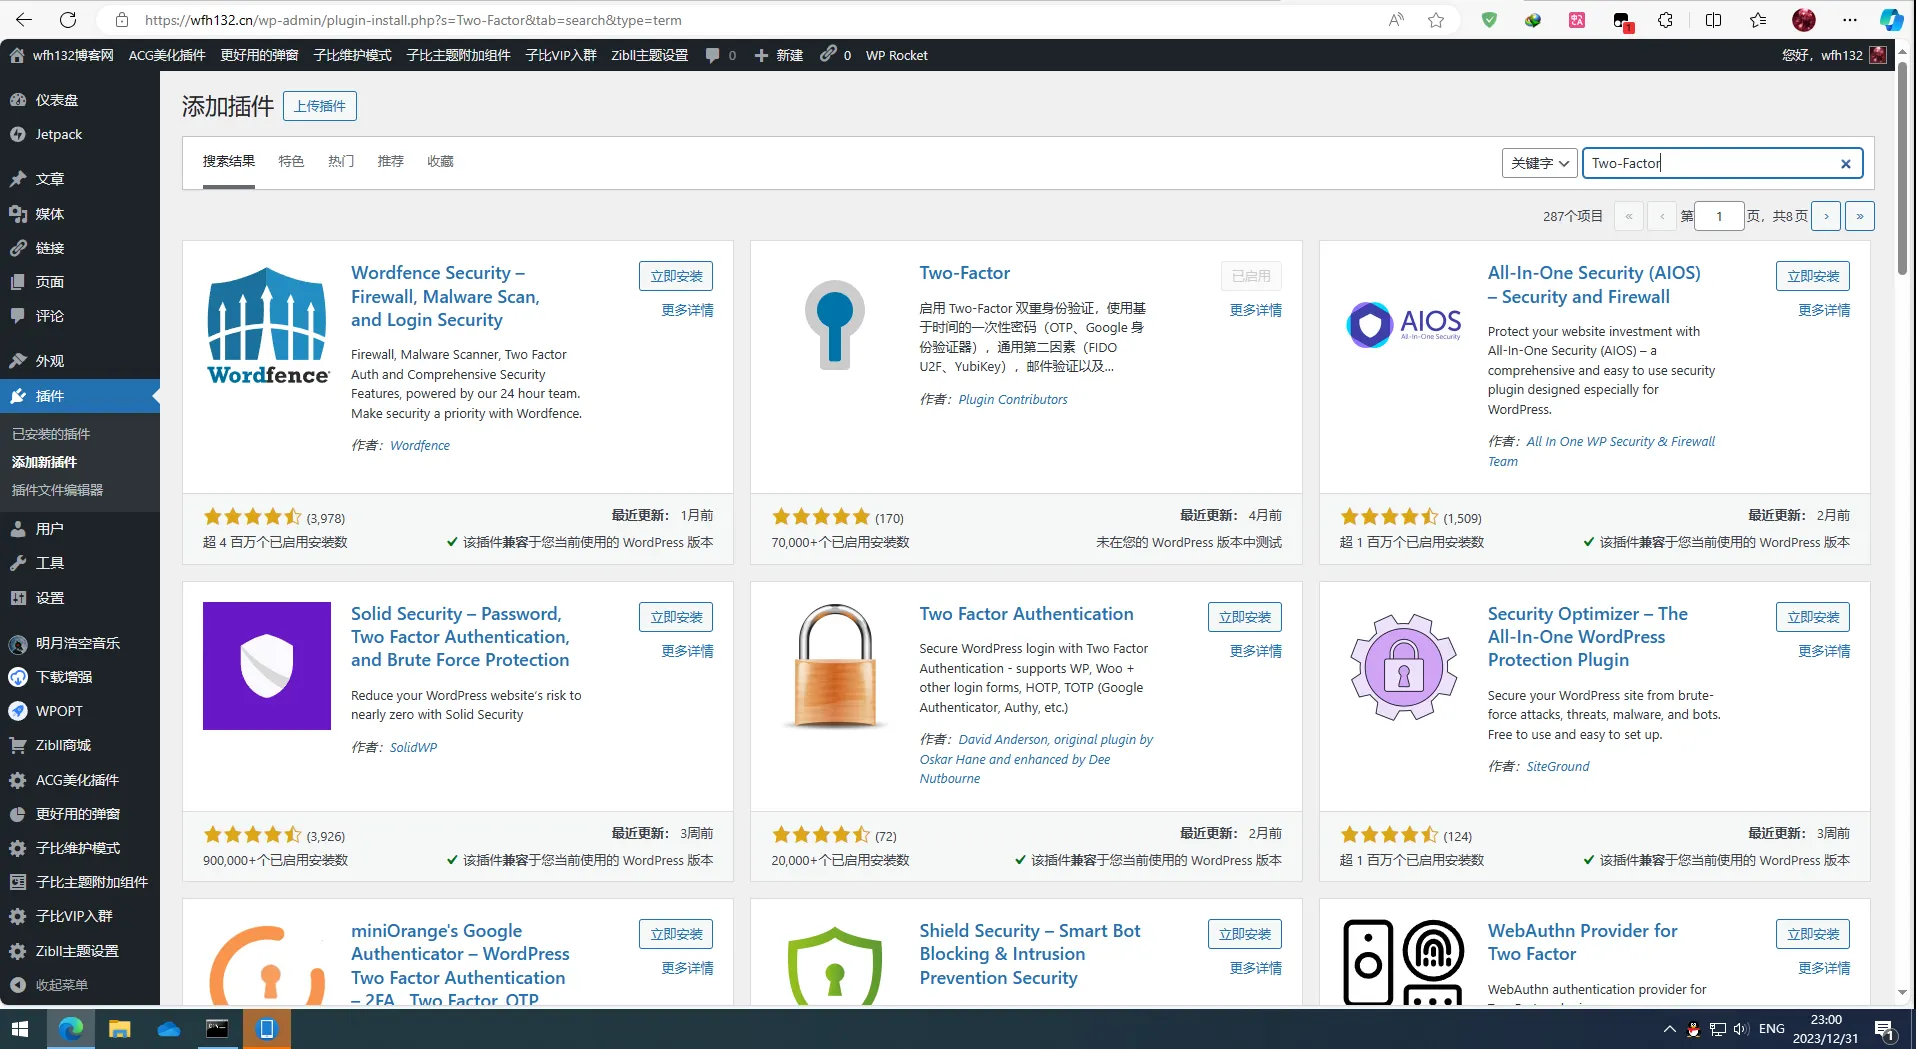Jump to the last results page
The width and height of the screenshot is (1916, 1049).
(1860, 216)
